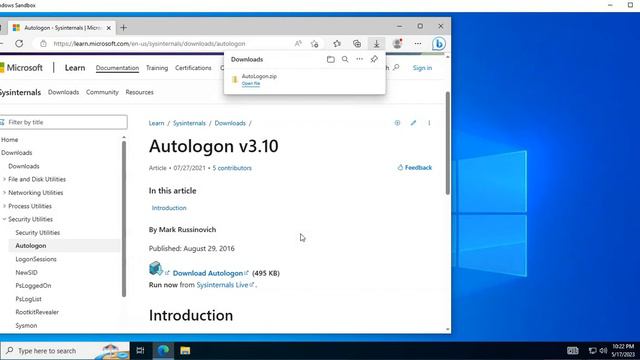Select PsLogList in sidebar tree
This screenshot has width=640, height=360.
click(29, 299)
